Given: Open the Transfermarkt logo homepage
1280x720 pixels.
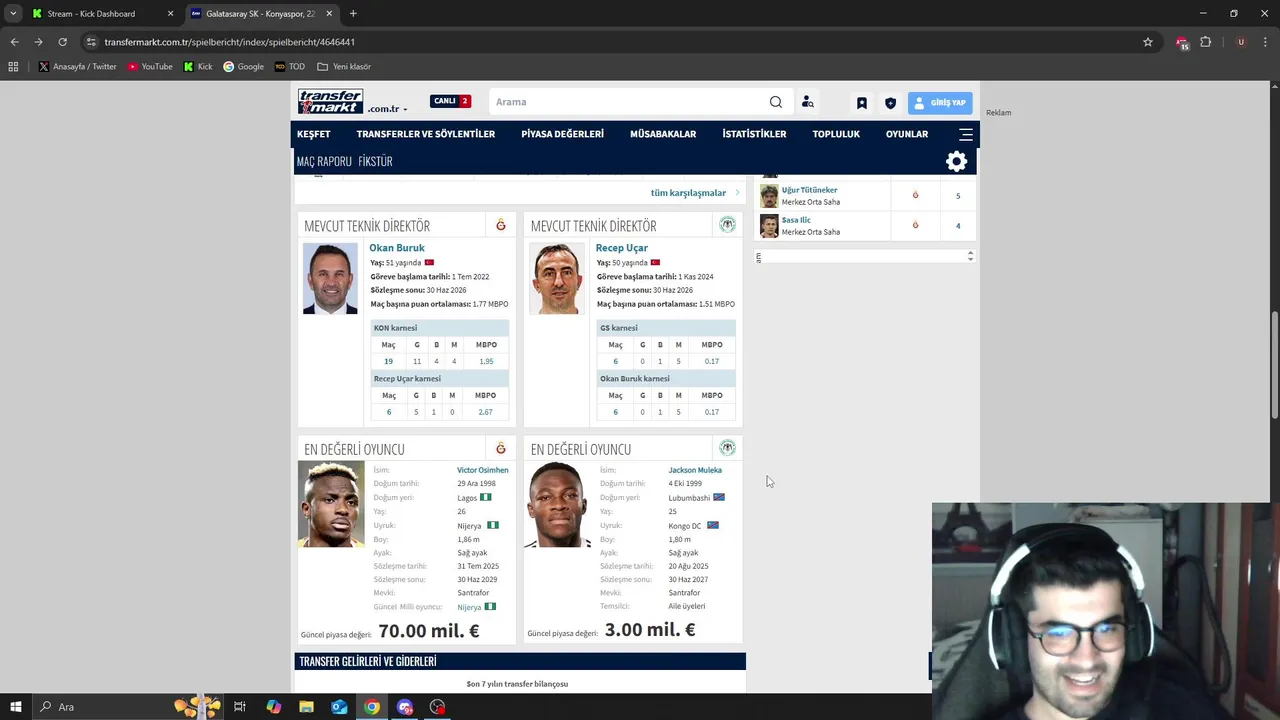Looking at the screenshot, I should [x=330, y=102].
